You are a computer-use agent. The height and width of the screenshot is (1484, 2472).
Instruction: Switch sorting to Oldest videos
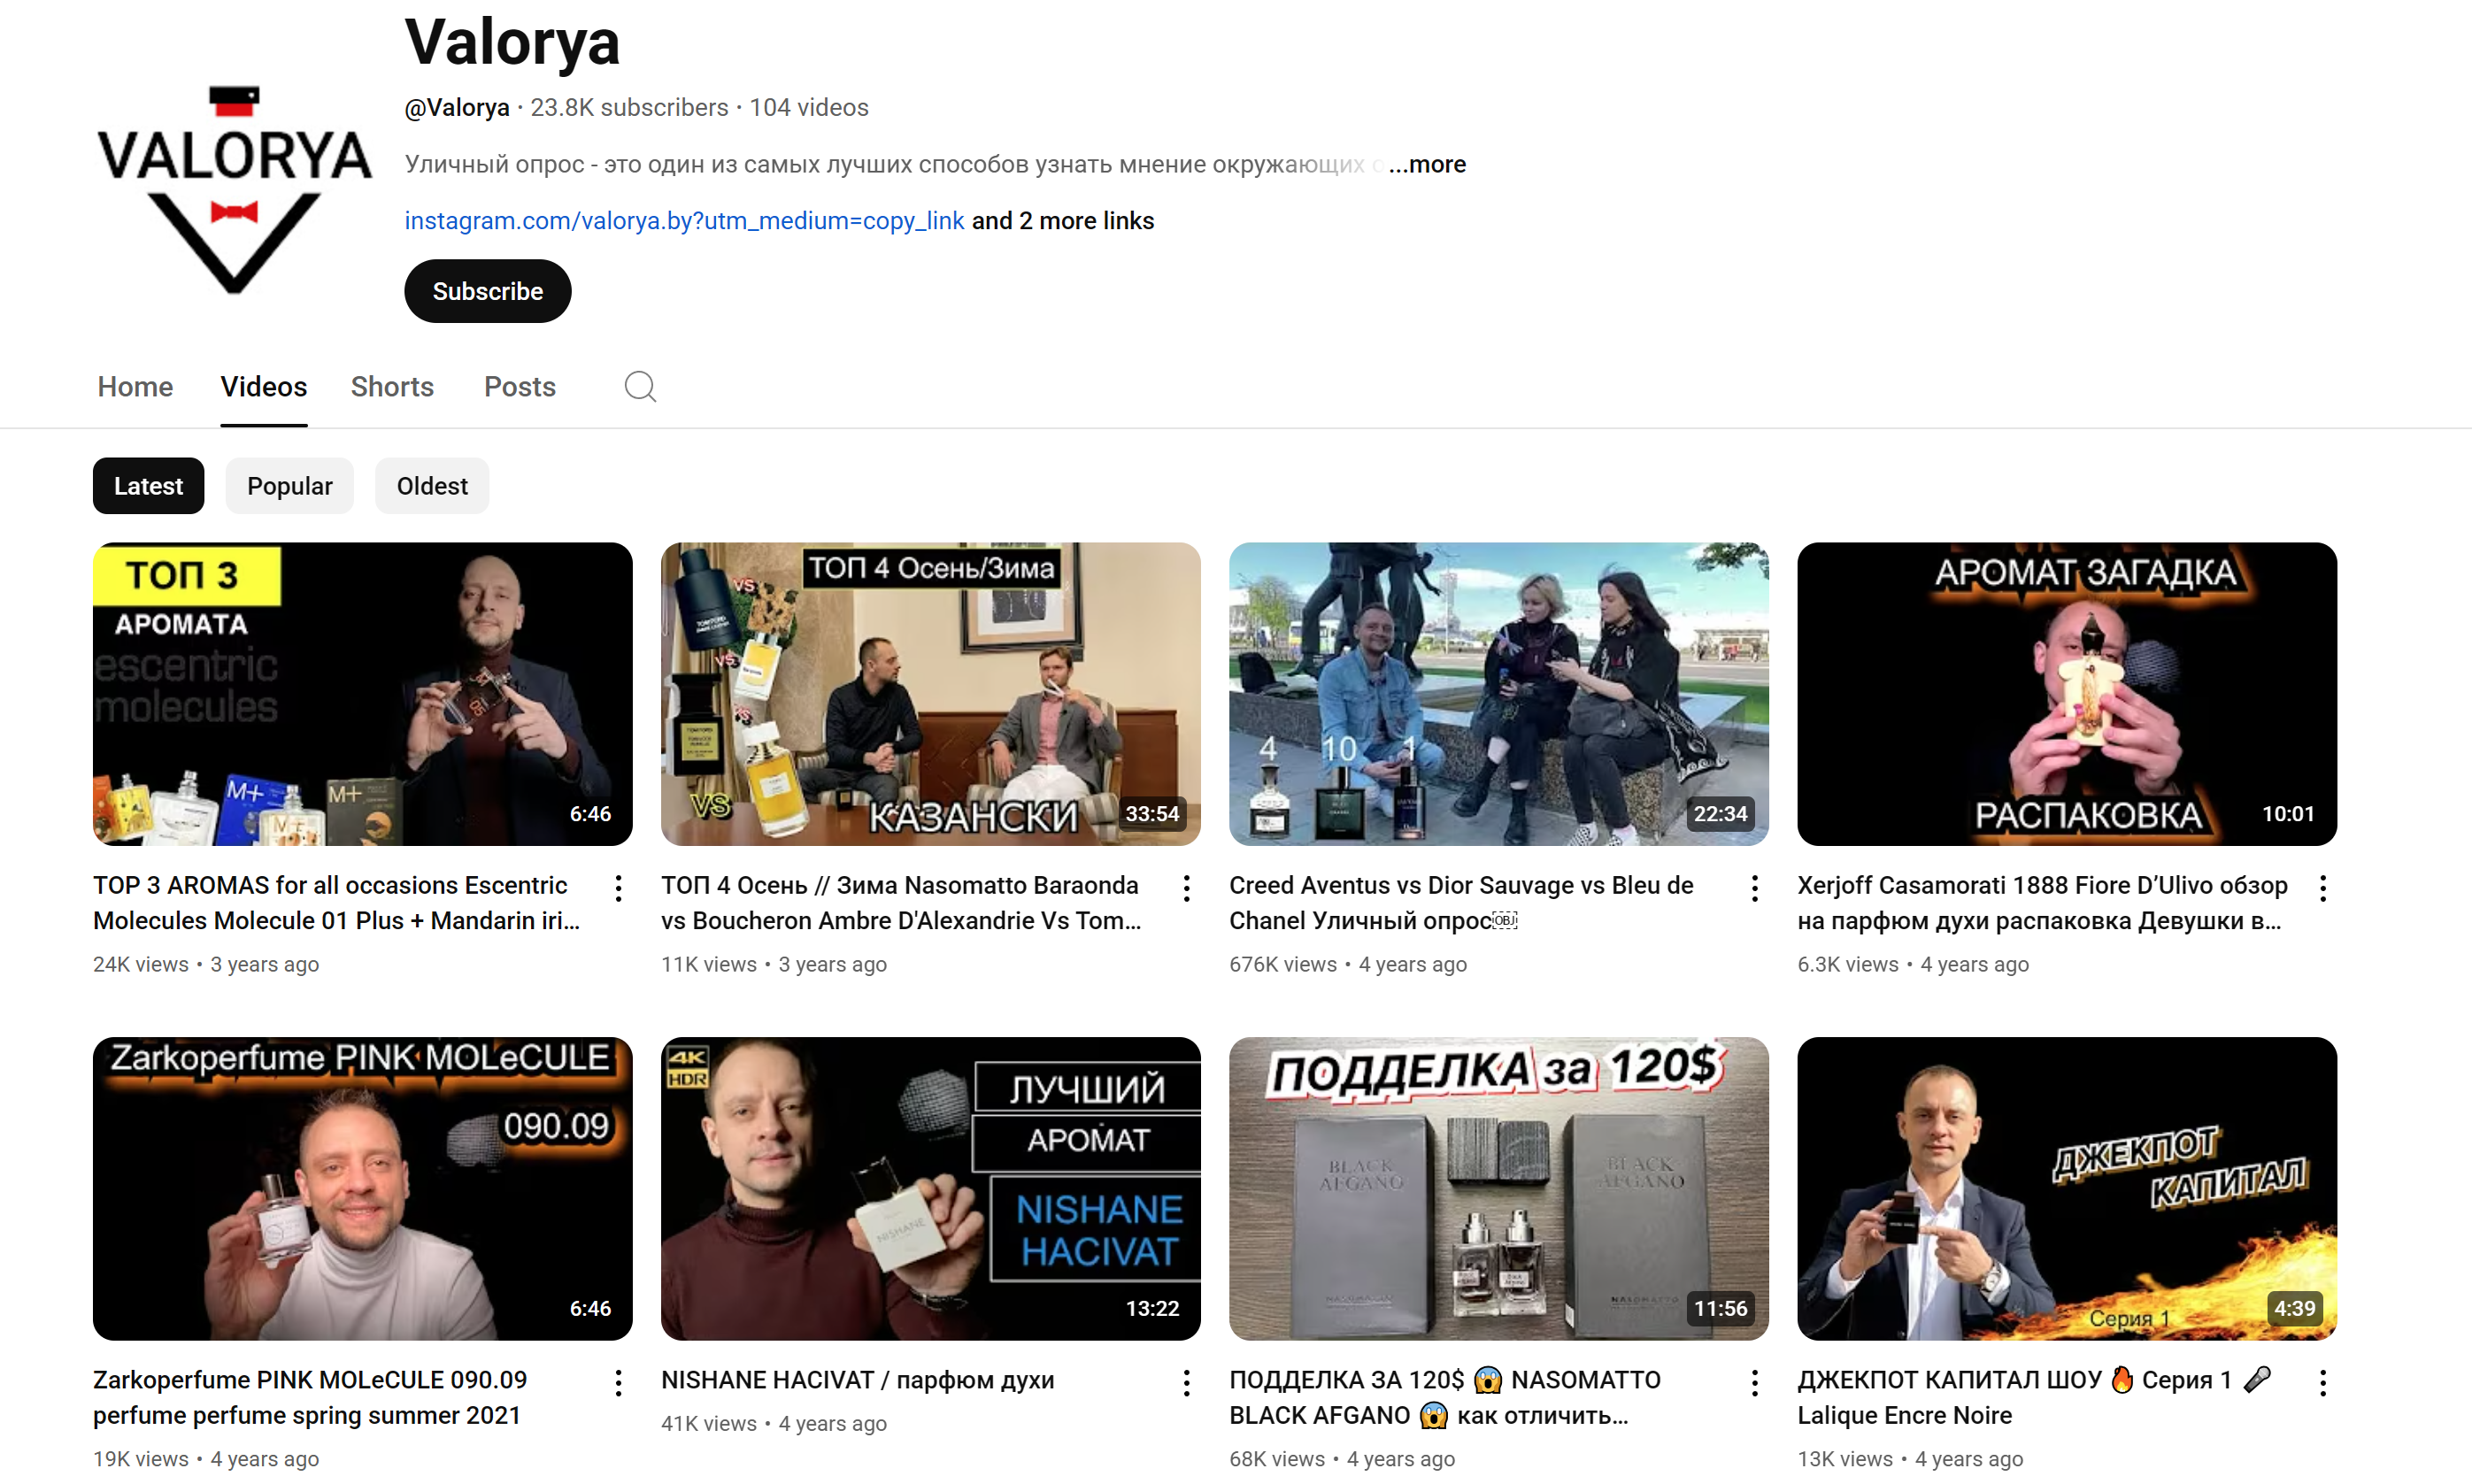coord(431,486)
